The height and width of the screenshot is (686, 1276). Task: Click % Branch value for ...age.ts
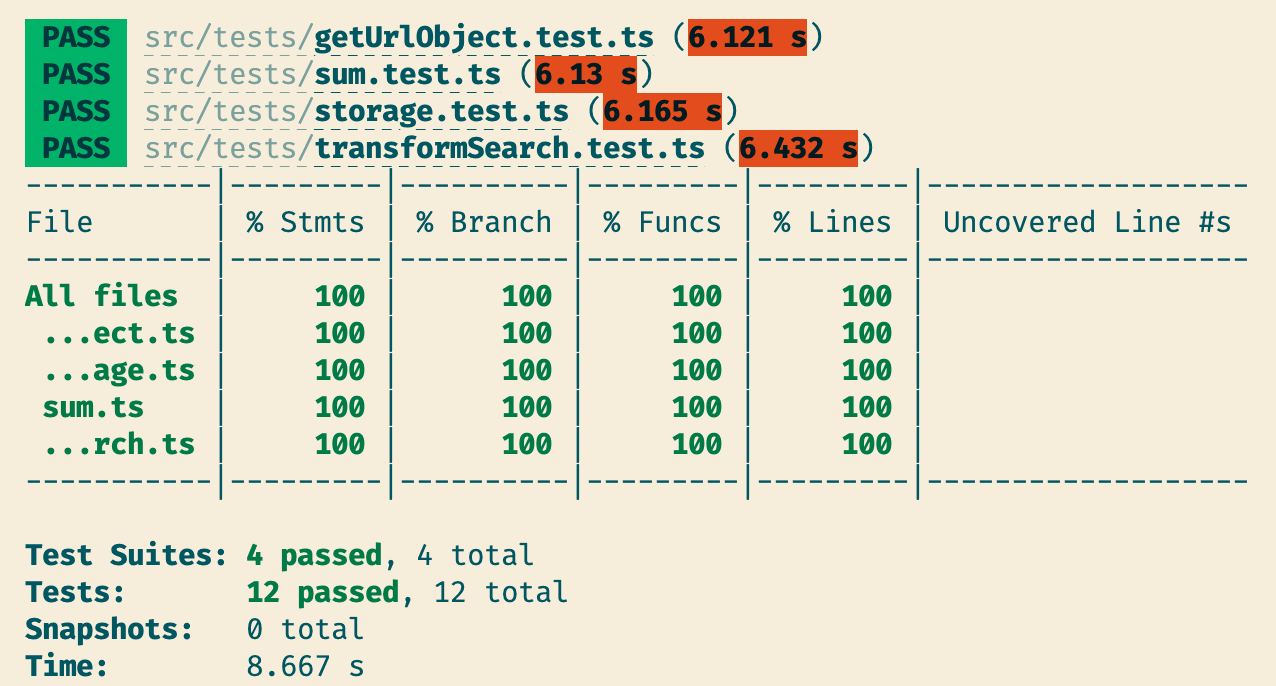[527, 370]
